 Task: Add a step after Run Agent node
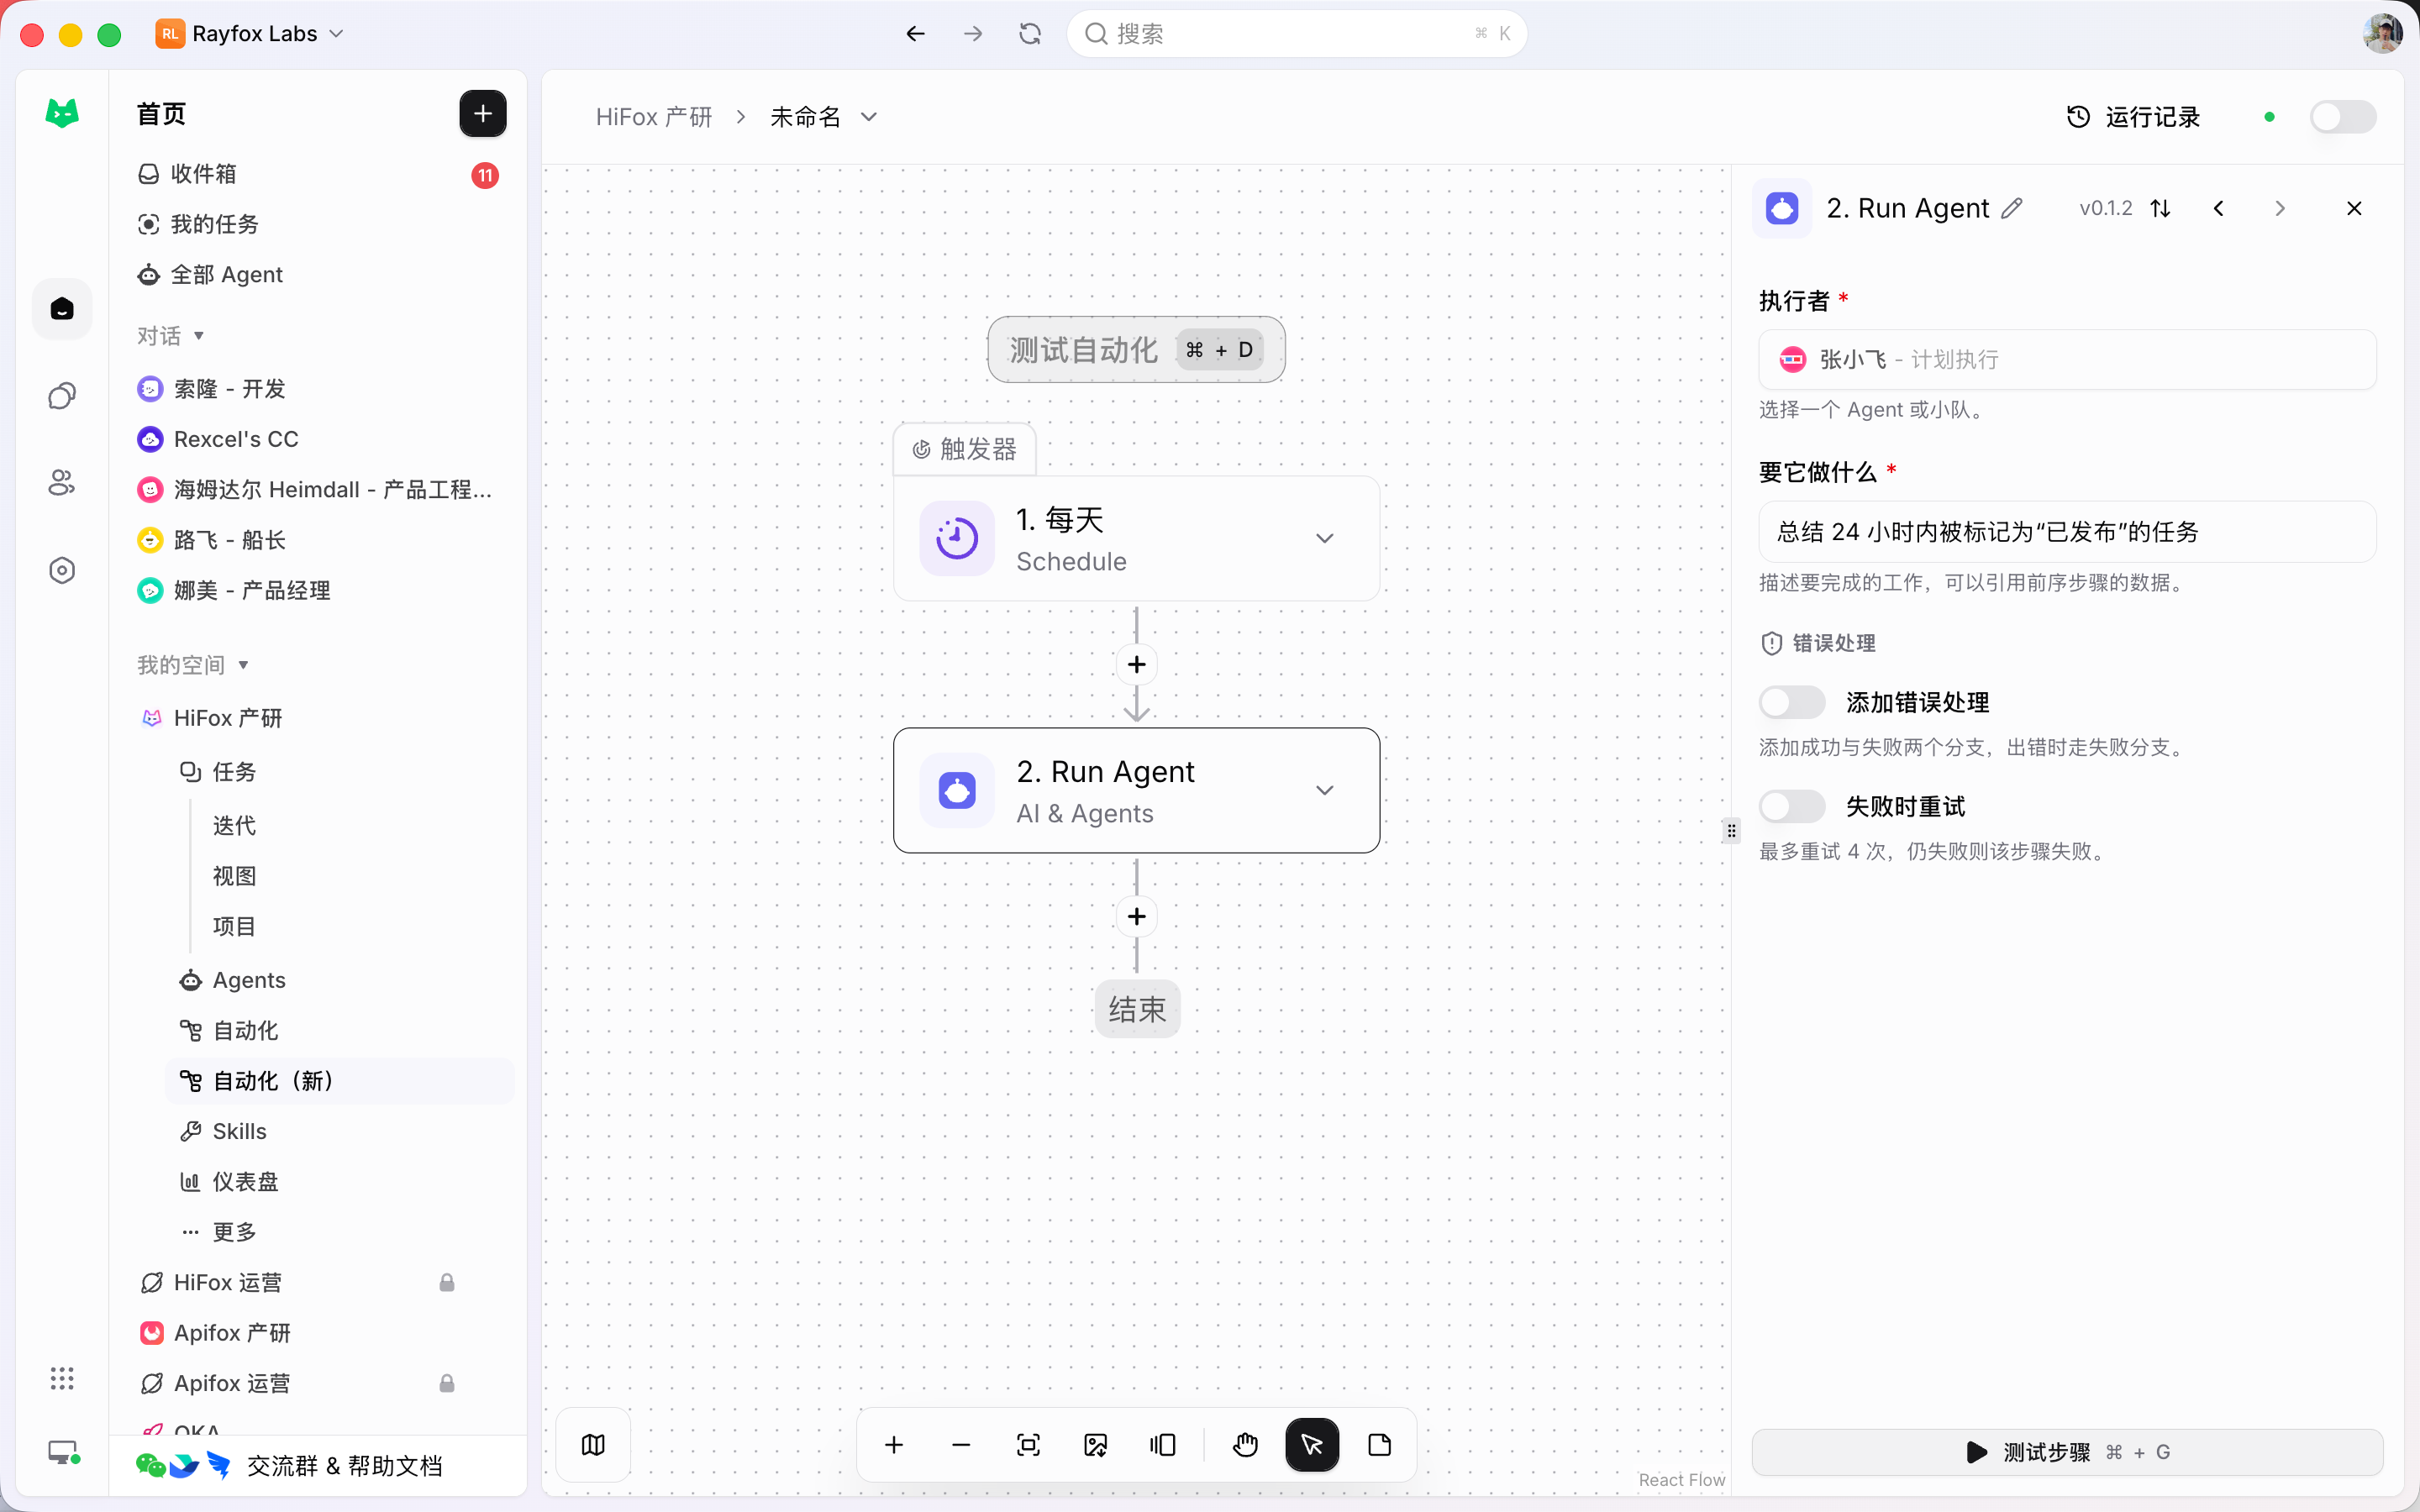pos(1137,916)
